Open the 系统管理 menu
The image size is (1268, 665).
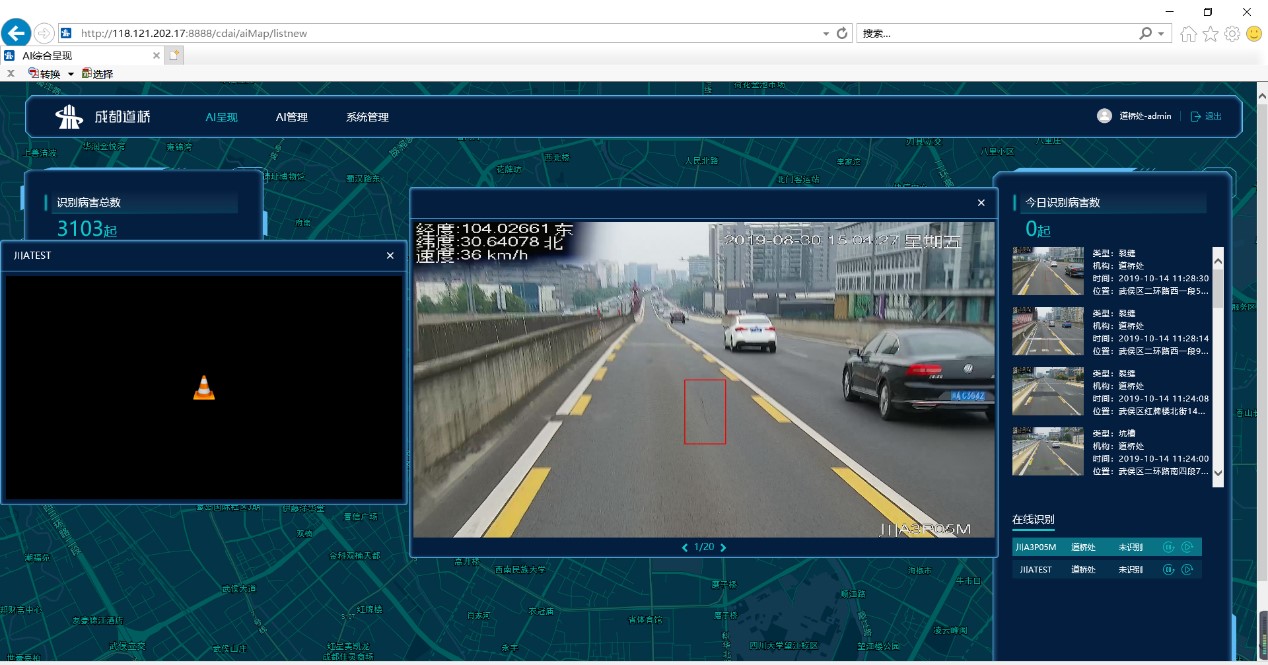[367, 117]
